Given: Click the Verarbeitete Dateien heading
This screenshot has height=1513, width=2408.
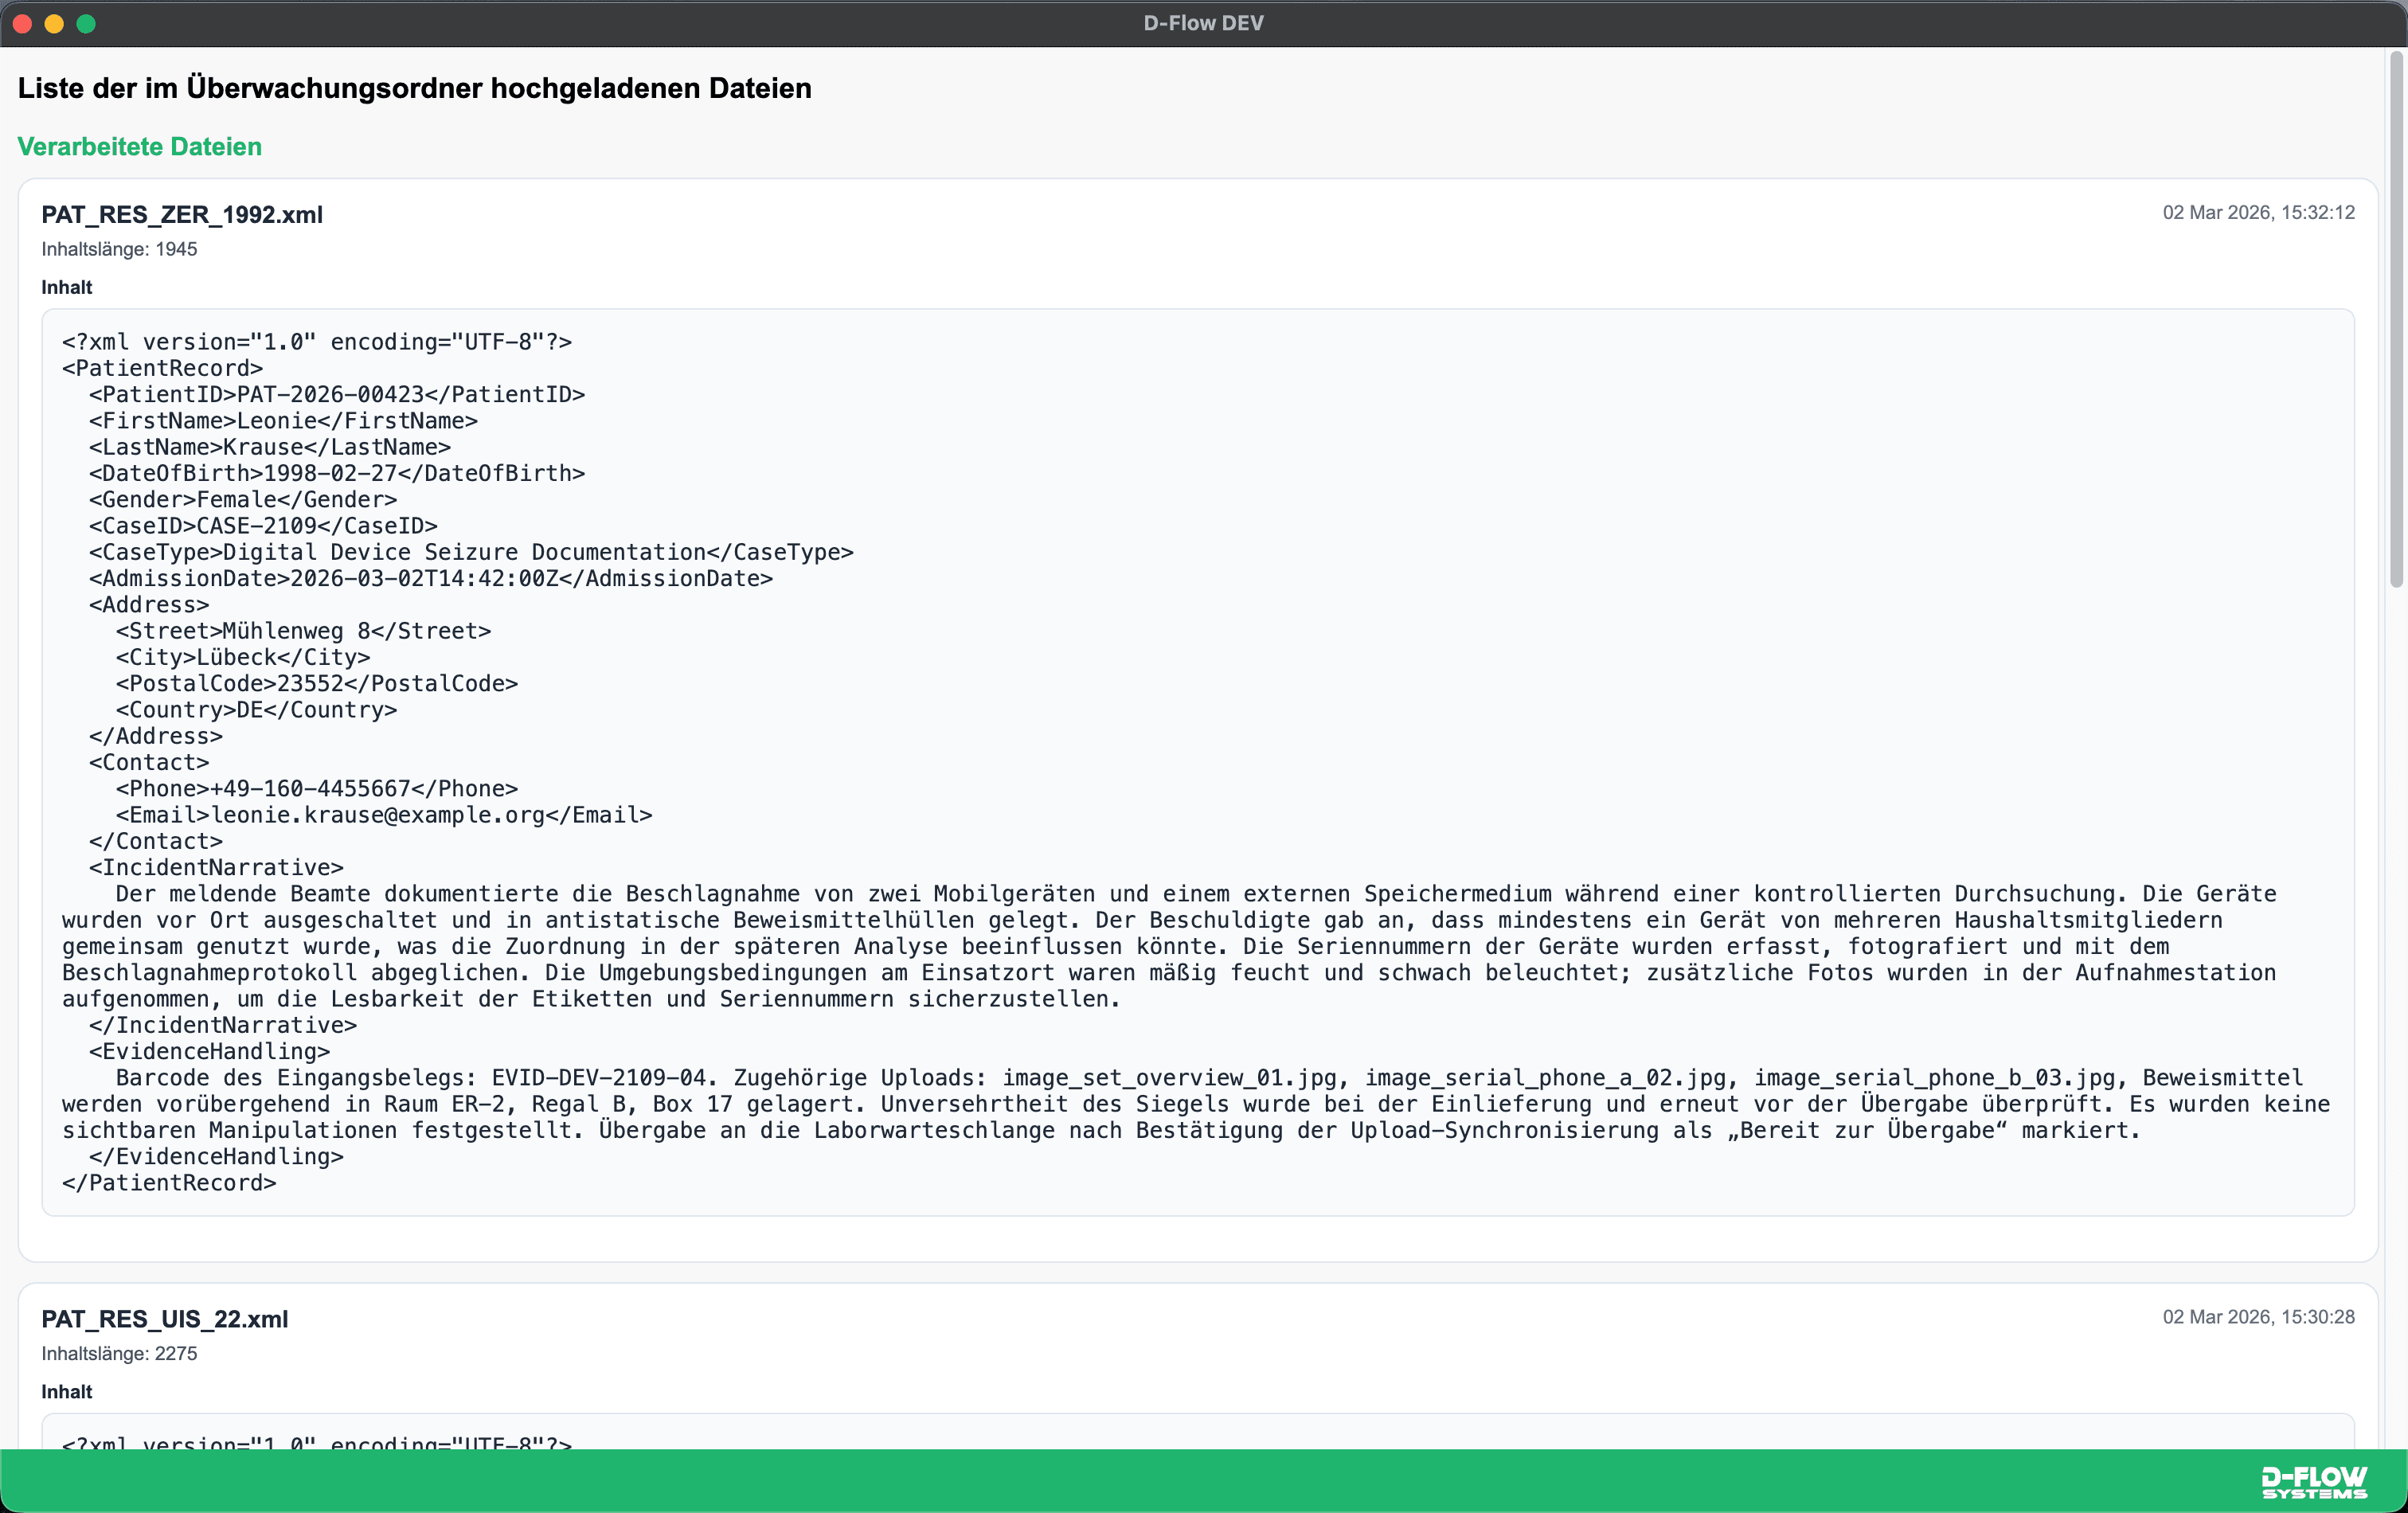Looking at the screenshot, I should pos(140,146).
